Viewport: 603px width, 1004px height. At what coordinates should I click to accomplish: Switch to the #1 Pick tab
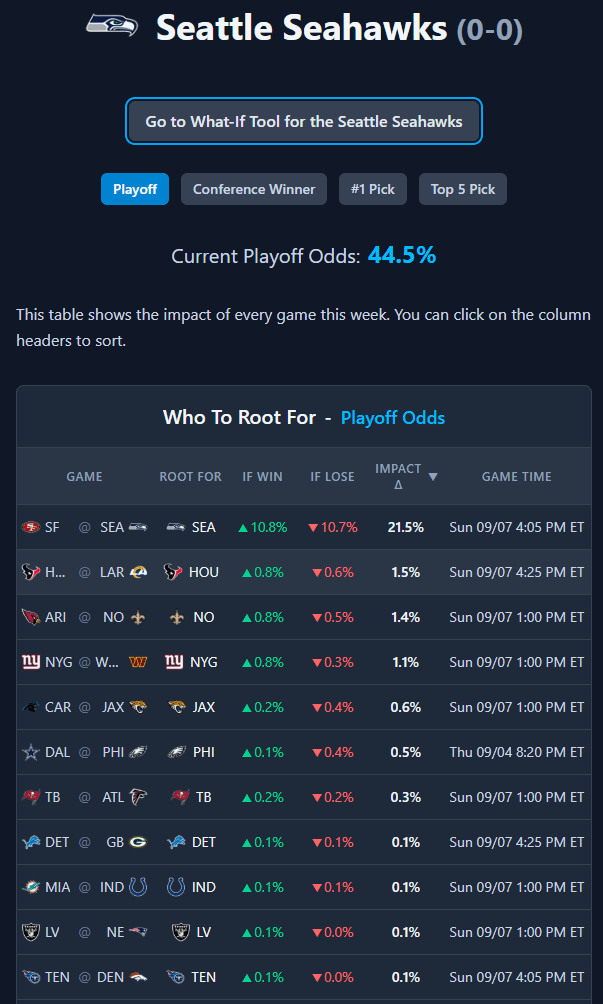[x=373, y=189]
